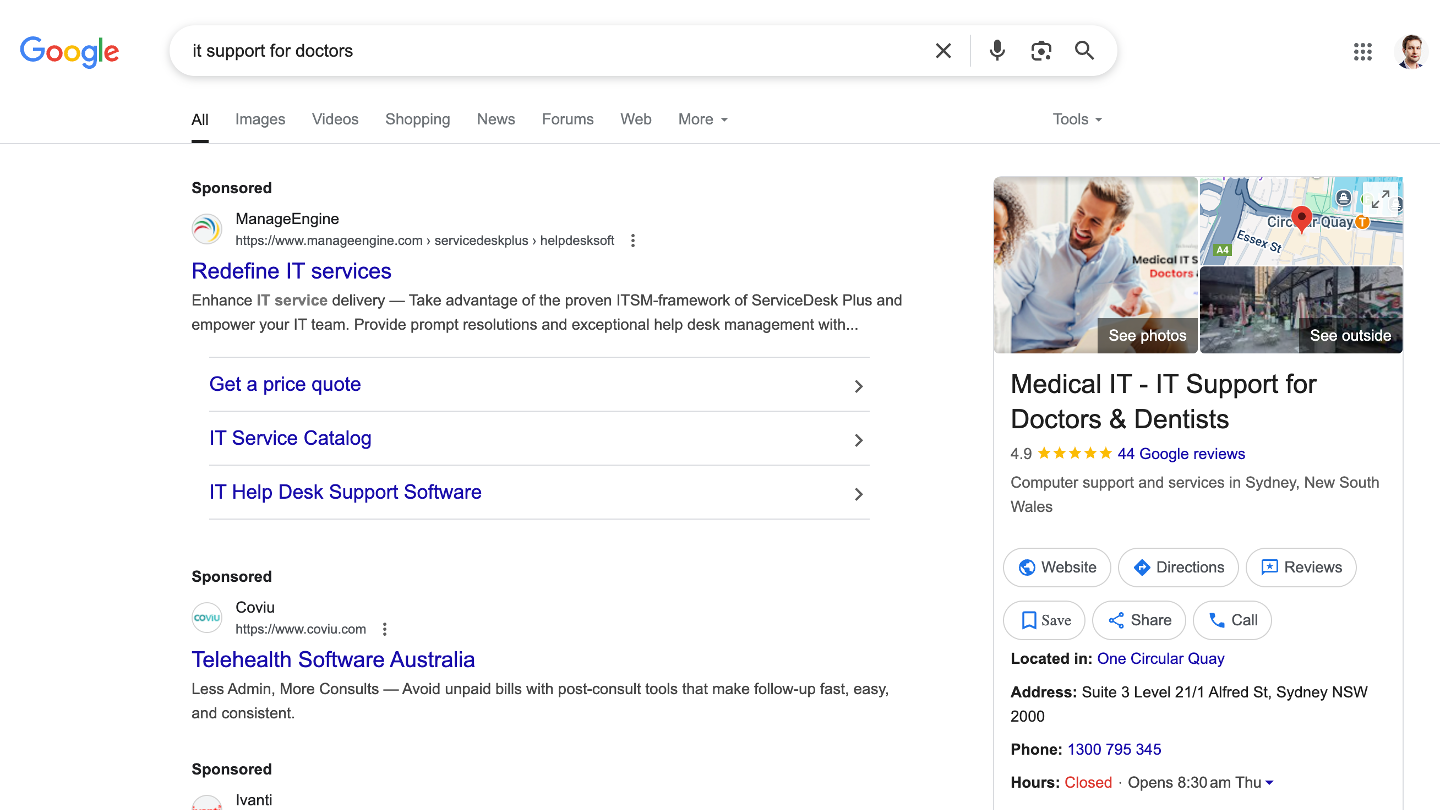Open 'IT Help Desk Support Software' sitelink
The height and width of the screenshot is (810, 1440).
(345, 493)
